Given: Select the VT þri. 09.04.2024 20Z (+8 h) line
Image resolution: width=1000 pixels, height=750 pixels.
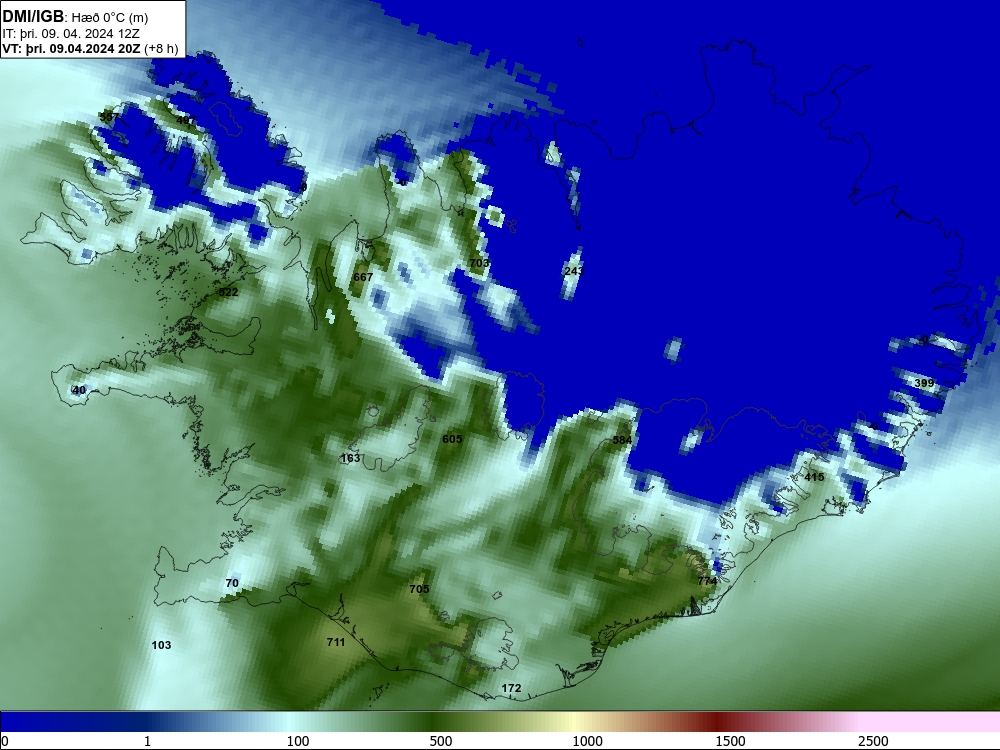Looking at the screenshot, I should click(90, 49).
